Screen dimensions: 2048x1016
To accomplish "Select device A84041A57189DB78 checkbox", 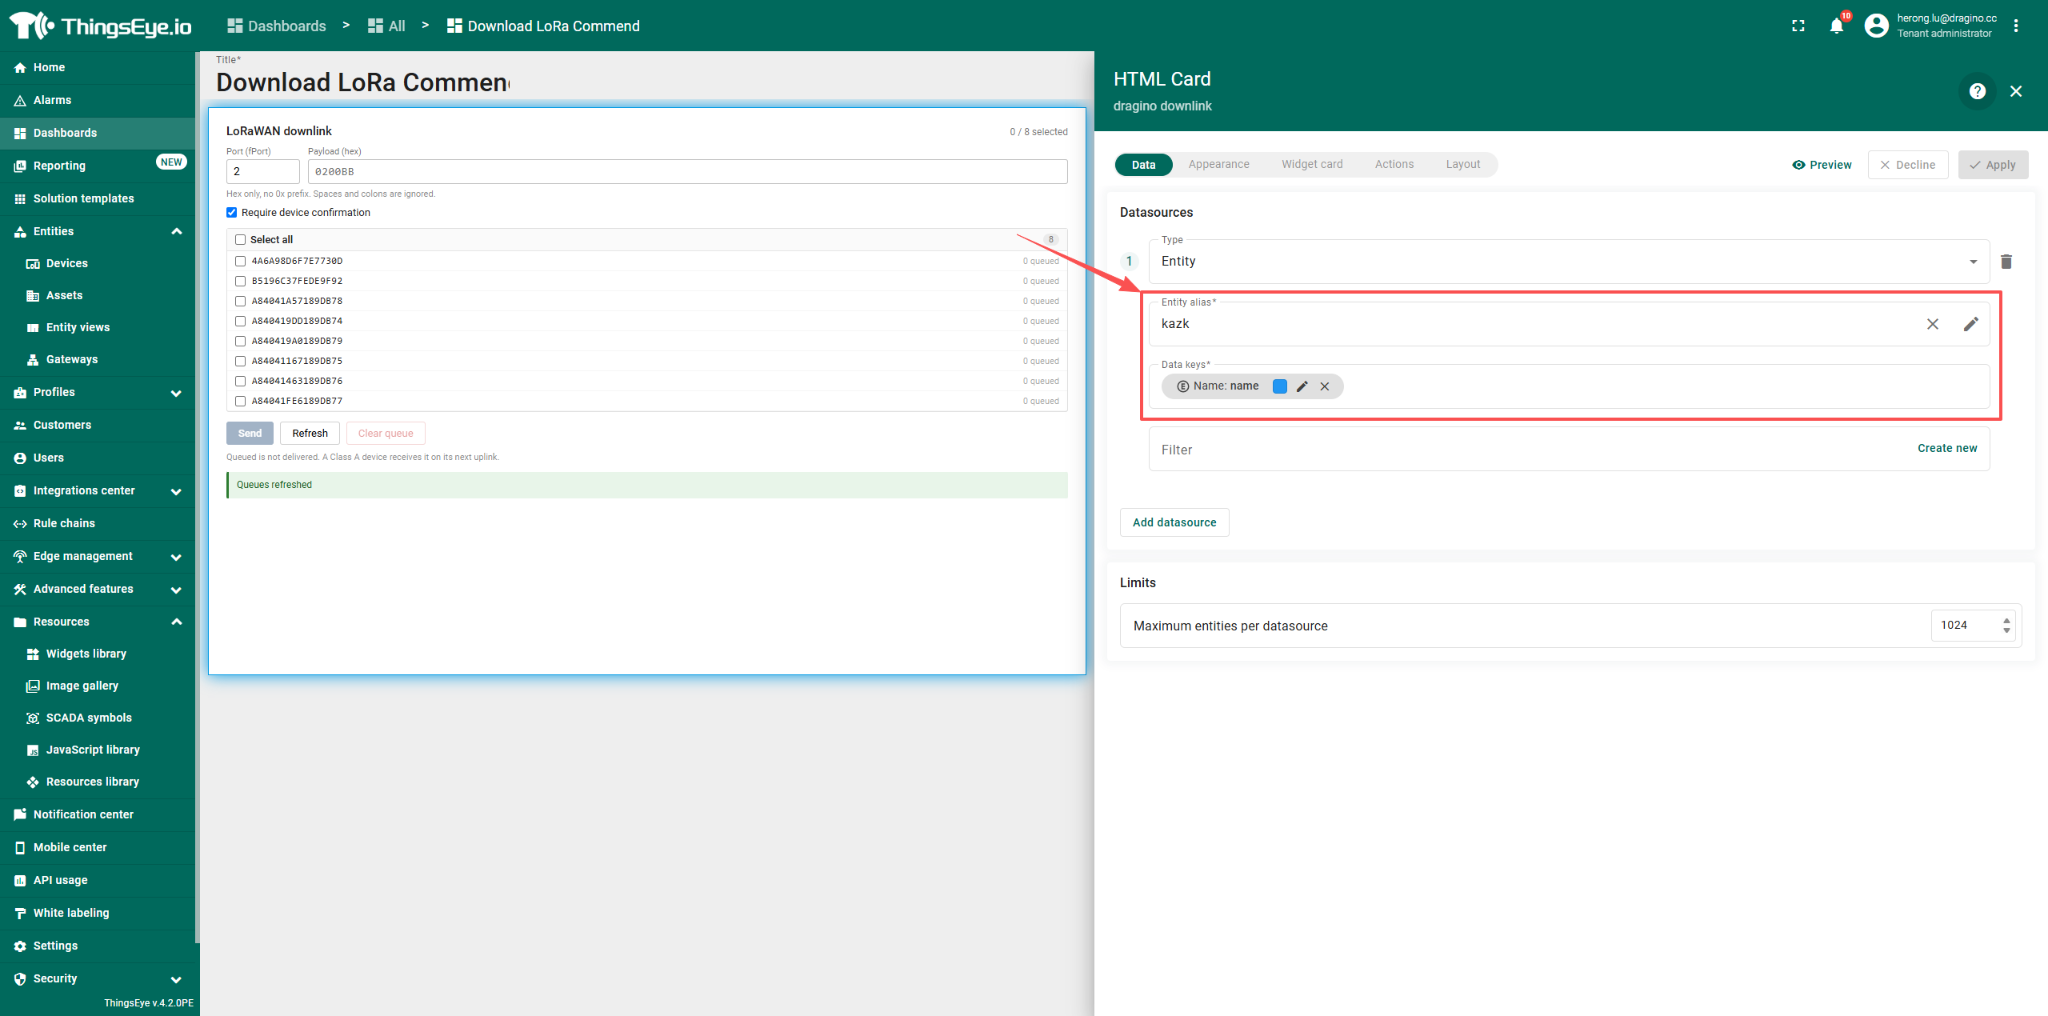I will (x=240, y=301).
